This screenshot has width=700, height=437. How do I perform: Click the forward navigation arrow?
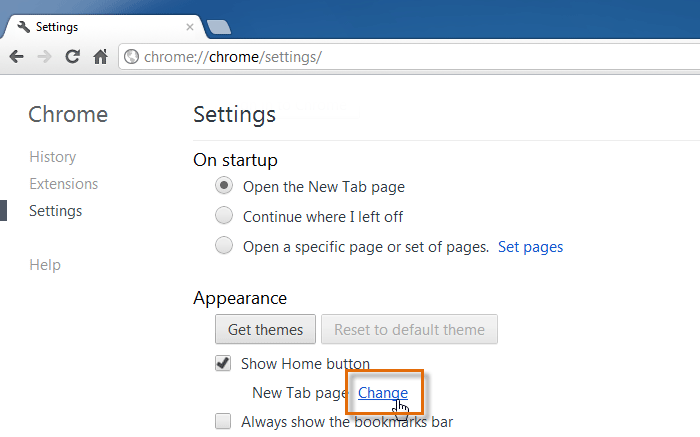pos(44,57)
